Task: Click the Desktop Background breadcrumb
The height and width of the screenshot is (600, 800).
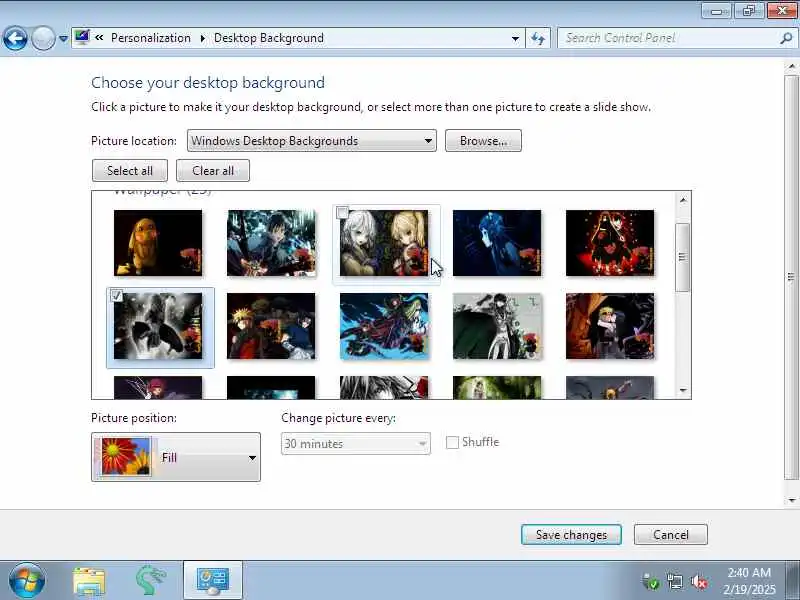Action: coord(269,38)
